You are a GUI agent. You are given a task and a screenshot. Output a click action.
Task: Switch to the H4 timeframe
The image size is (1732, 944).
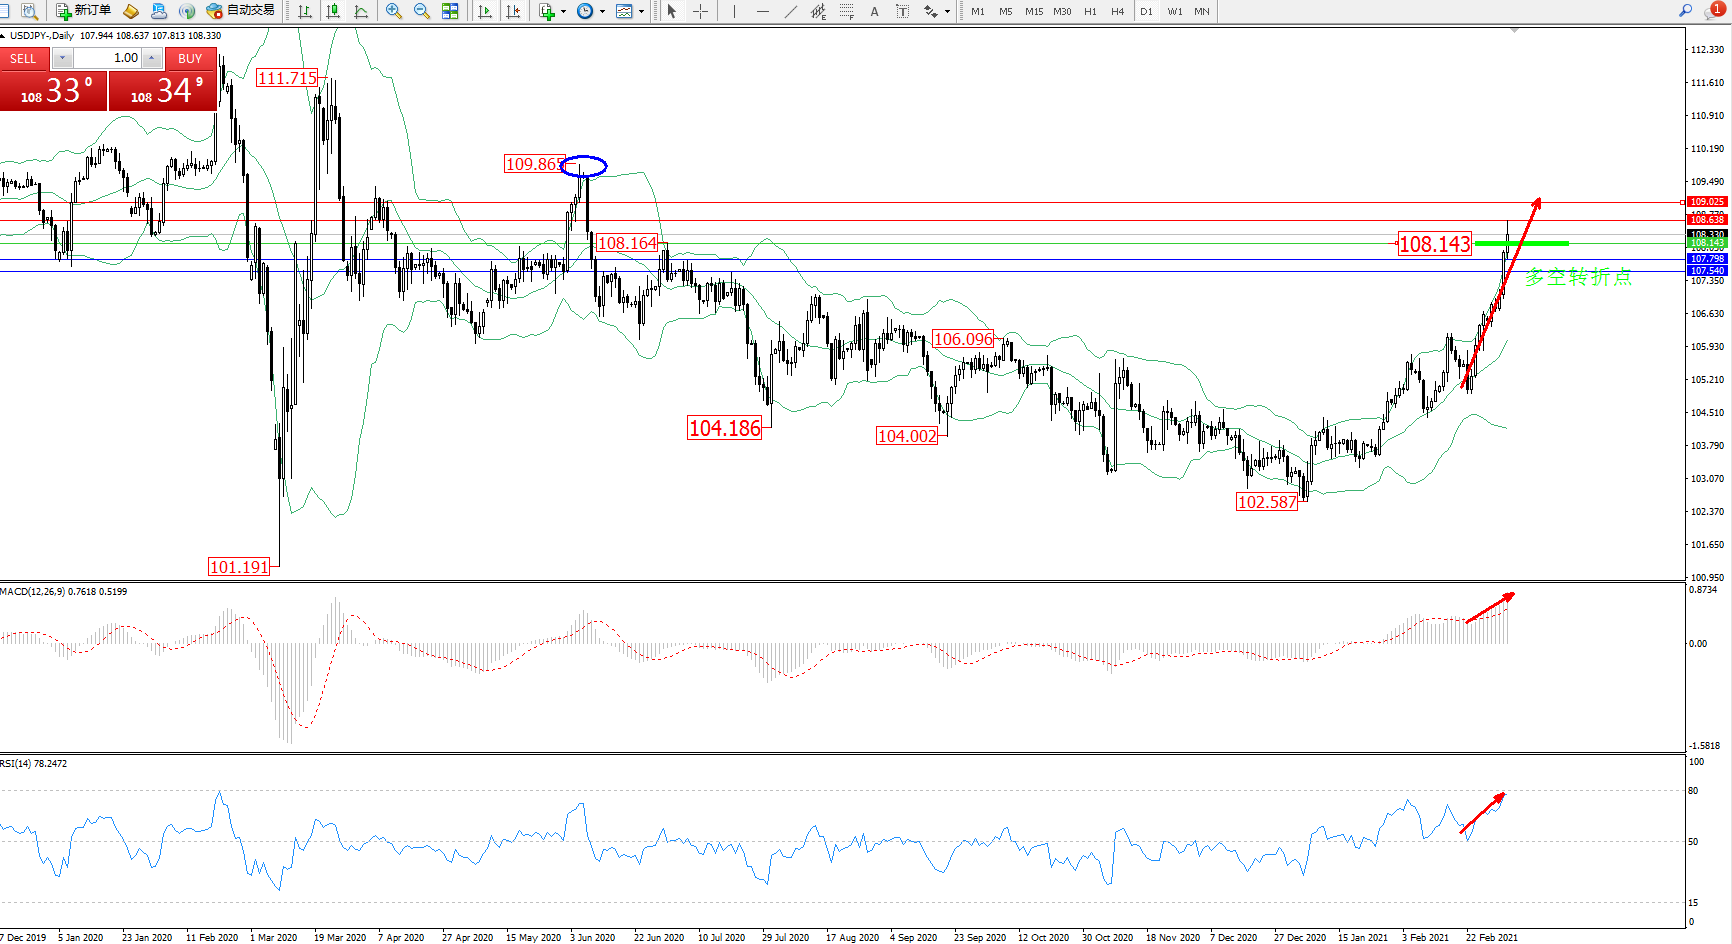(x=1117, y=11)
